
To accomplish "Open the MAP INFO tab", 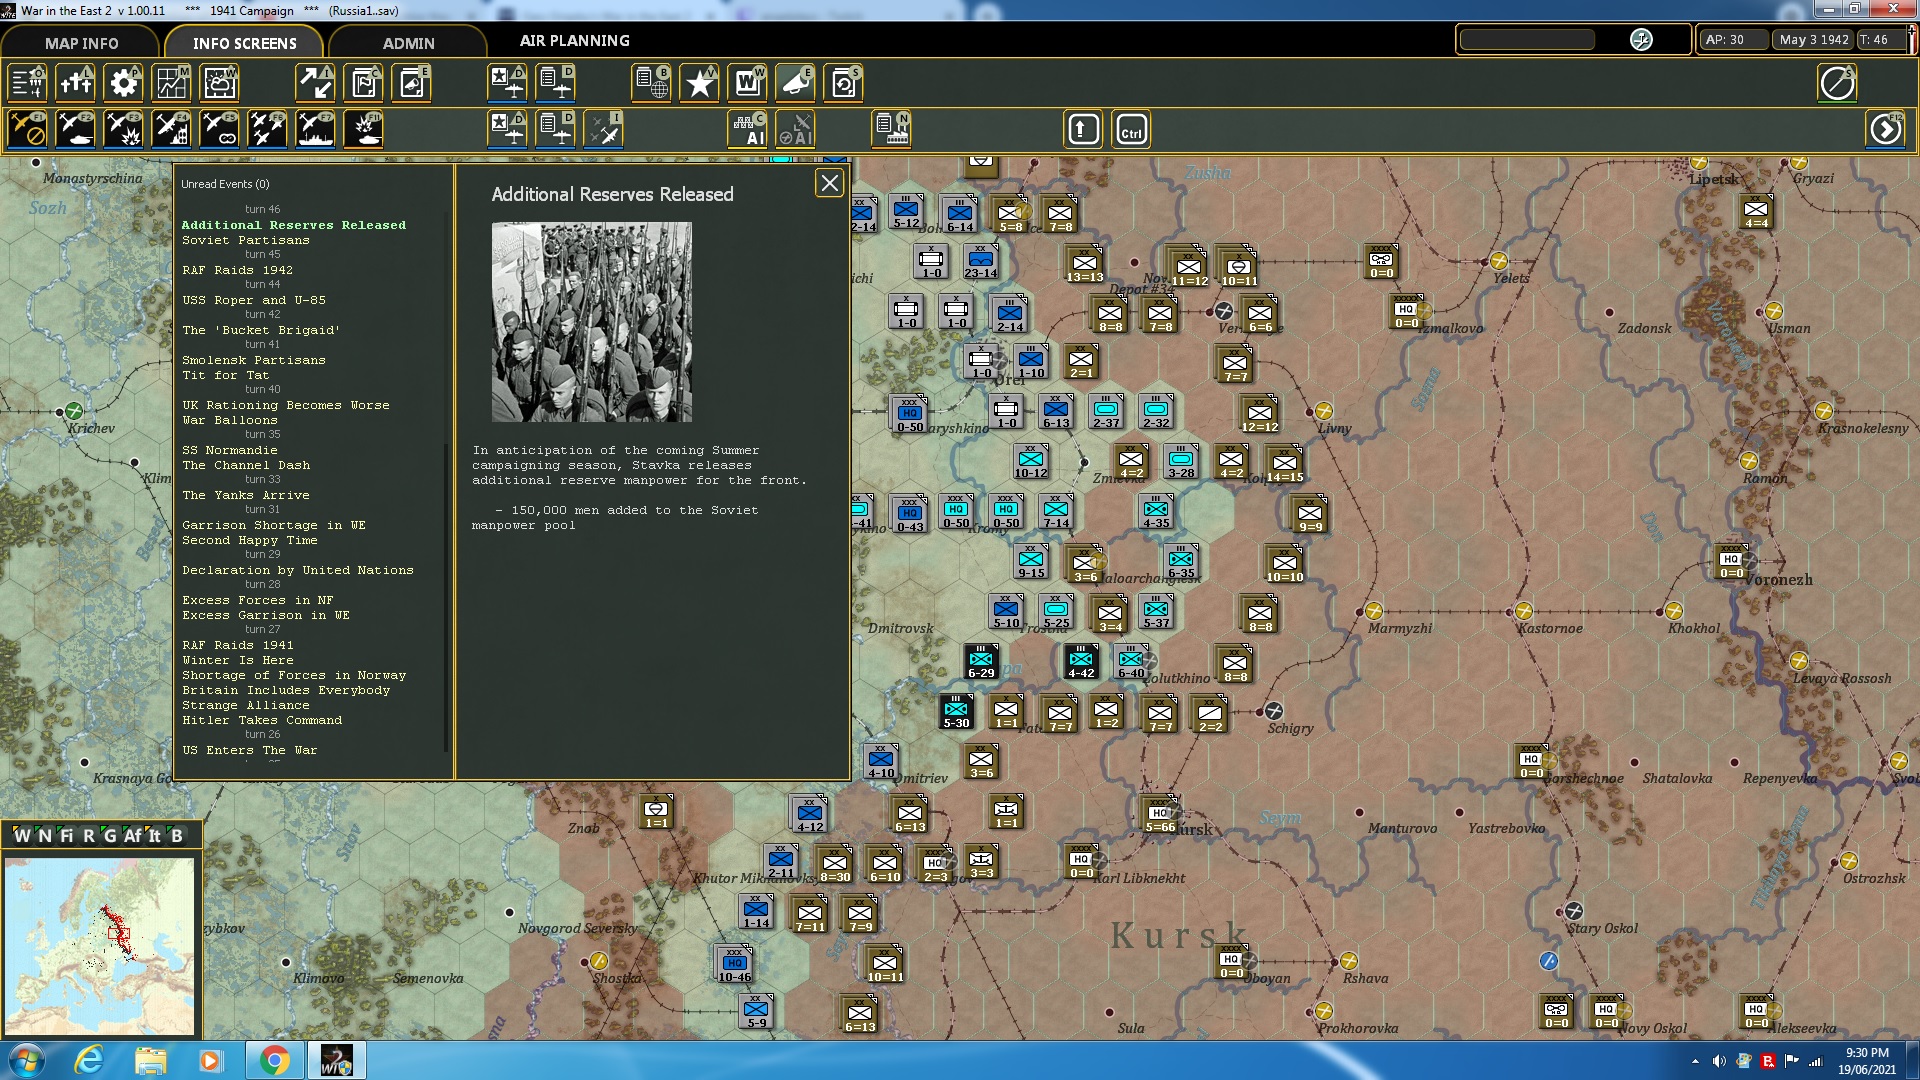I will coord(80,43).
